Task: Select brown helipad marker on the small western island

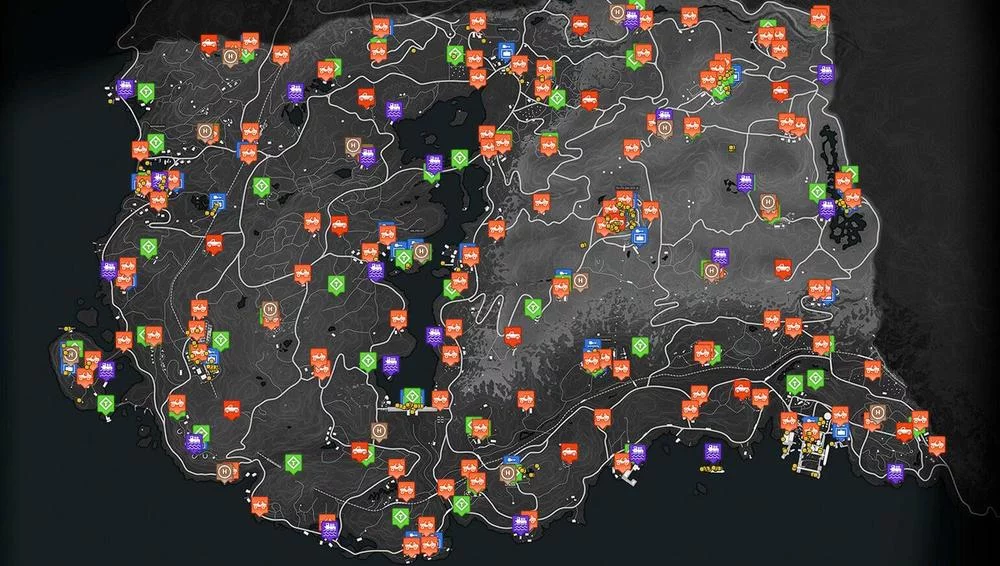Action: click(x=71, y=354)
